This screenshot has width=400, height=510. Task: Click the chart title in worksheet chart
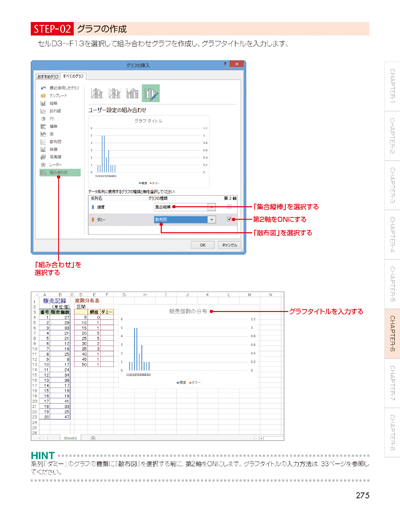point(188,311)
